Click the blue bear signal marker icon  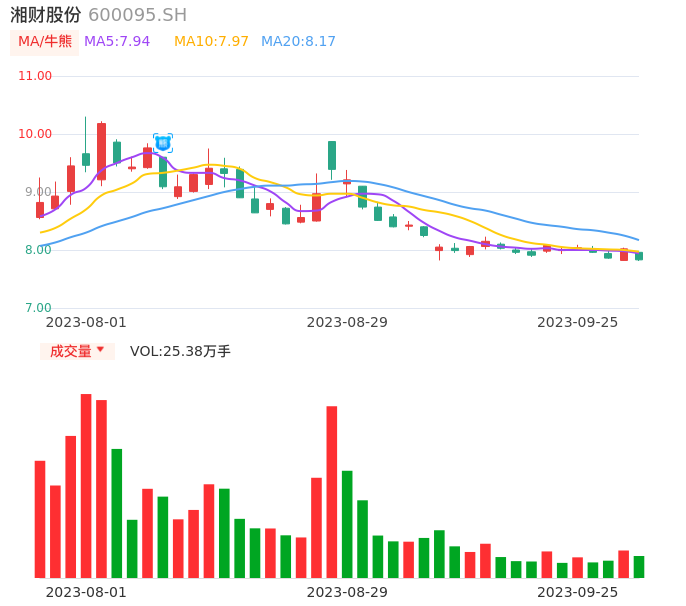click(163, 143)
